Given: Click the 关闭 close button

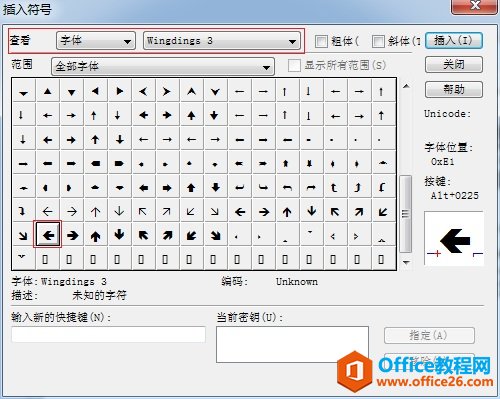Looking at the screenshot, I should 454,65.
